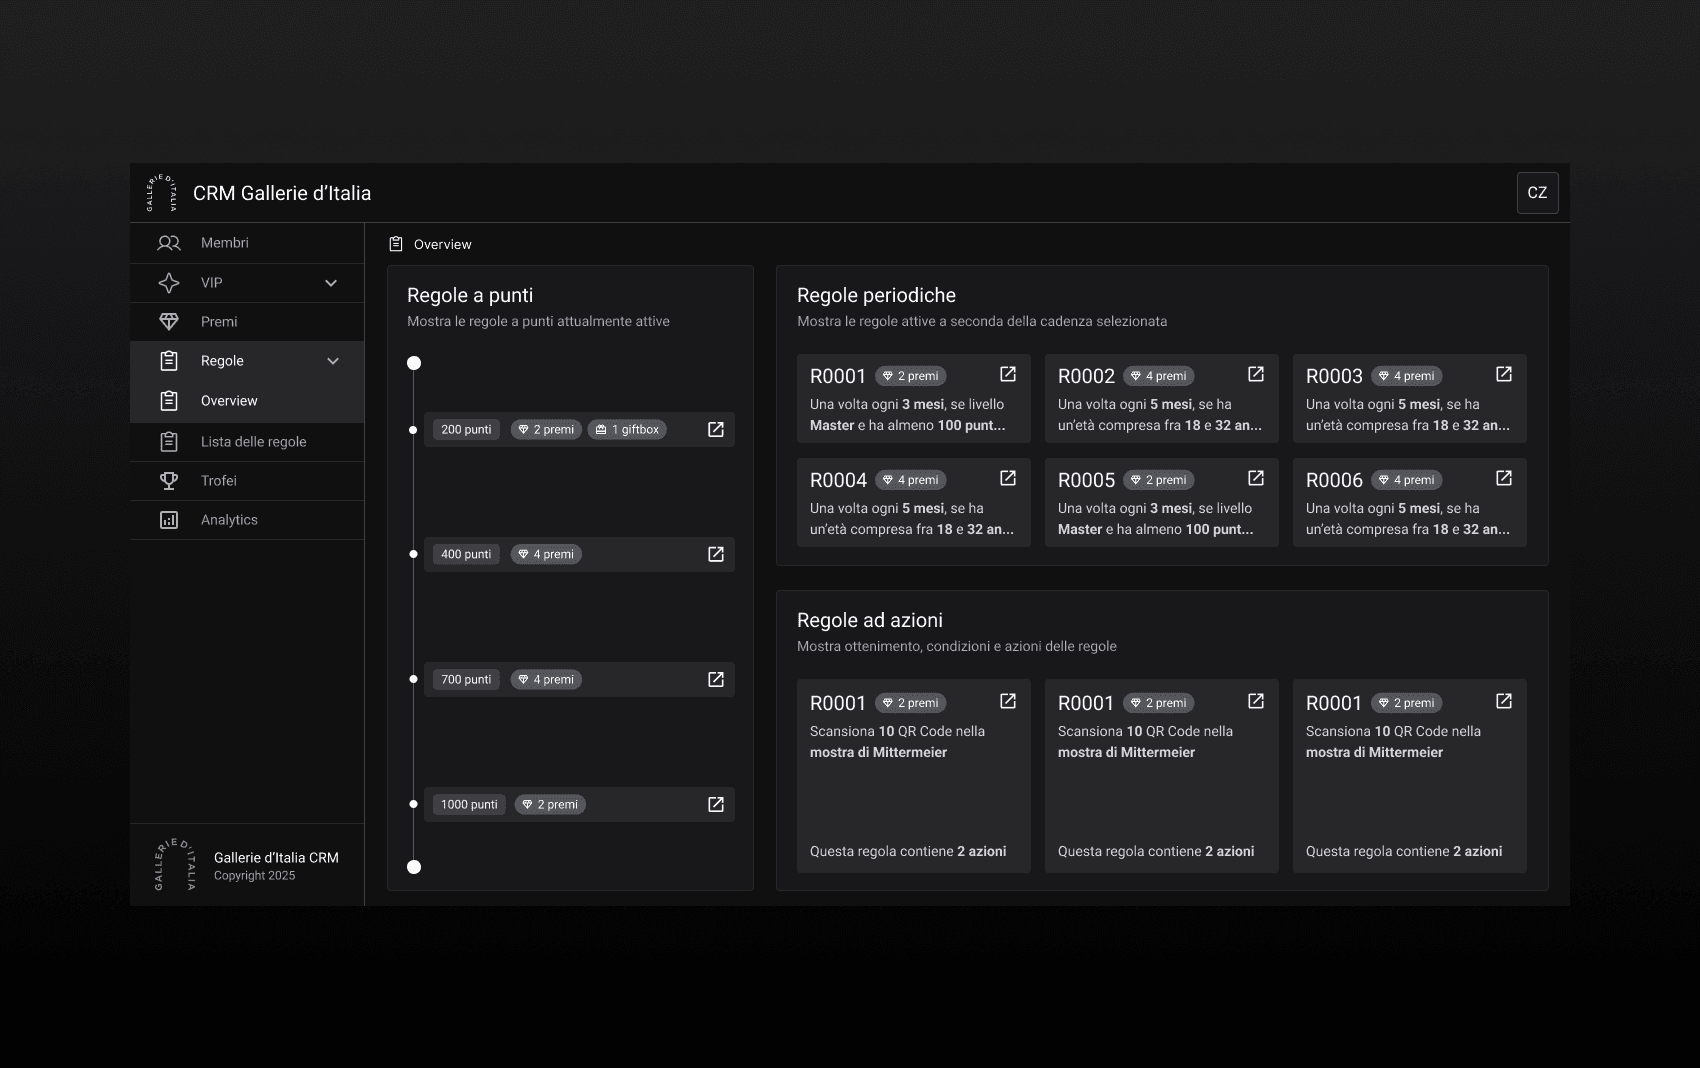Open the 1000 punti rule external link icon
The width and height of the screenshot is (1700, 1068).
(x=716, y=804)
